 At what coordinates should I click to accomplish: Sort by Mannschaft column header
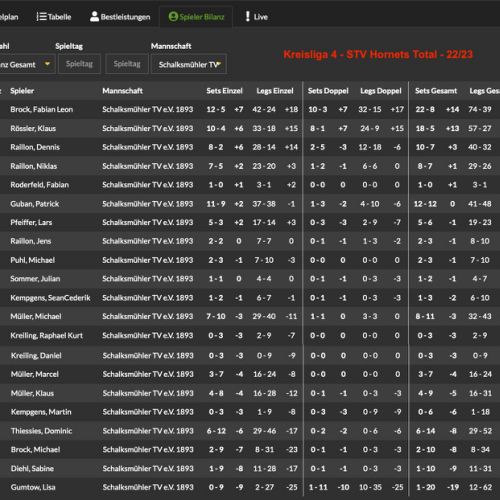(122, 91)
